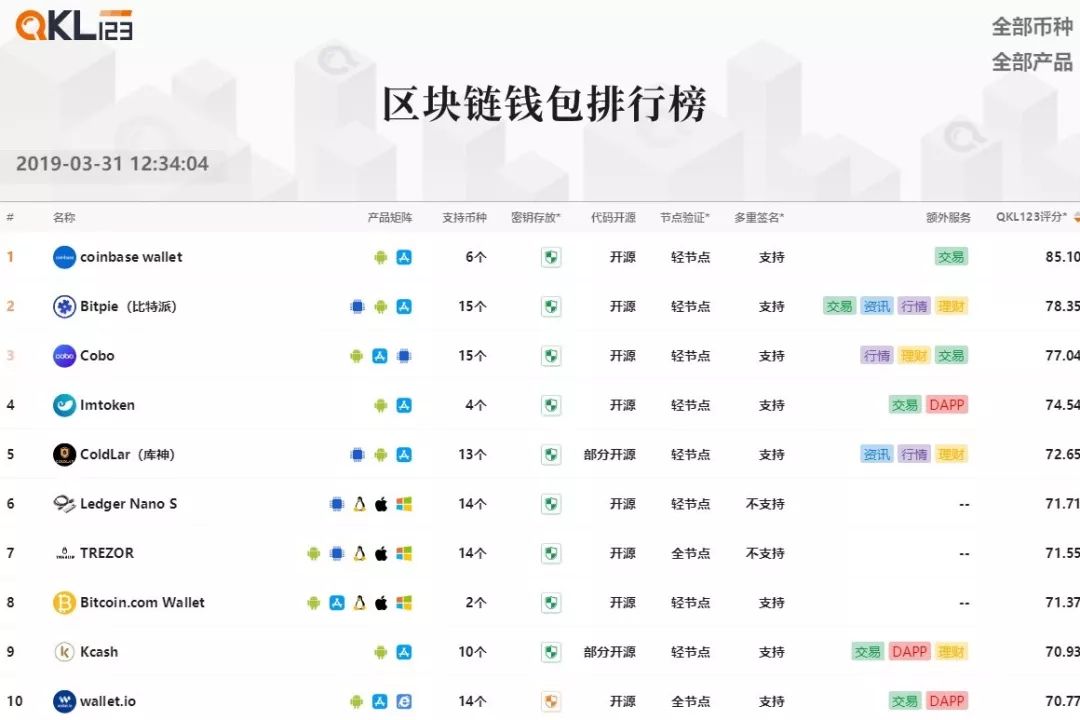Open the Imtoken name link
Image resolution: width=1080 pixels, height=720 pixels.
click(x=107, y=405)
